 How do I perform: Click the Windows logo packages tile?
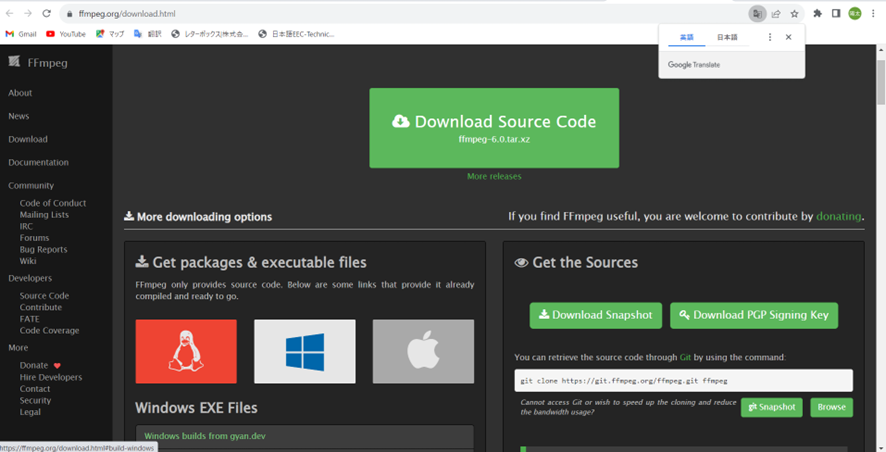point(305,351)
